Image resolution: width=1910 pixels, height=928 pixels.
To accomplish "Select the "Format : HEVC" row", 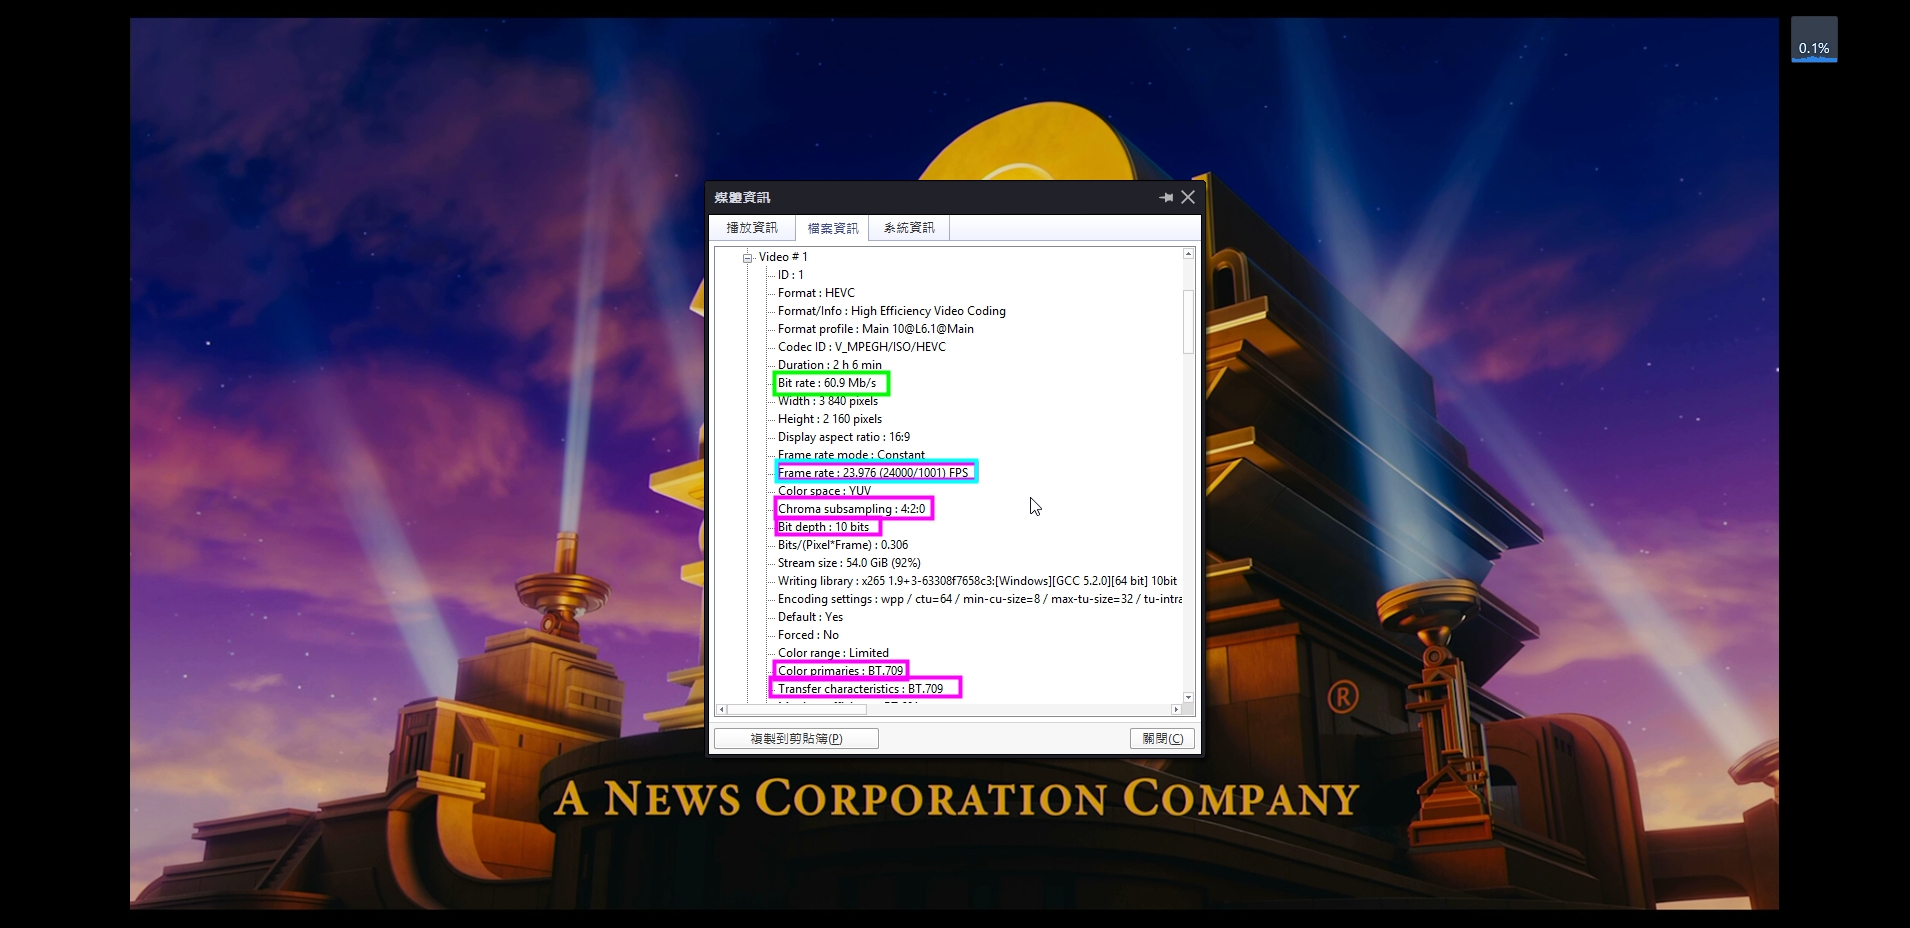I will pyautogui.click(x=816, y=293).
